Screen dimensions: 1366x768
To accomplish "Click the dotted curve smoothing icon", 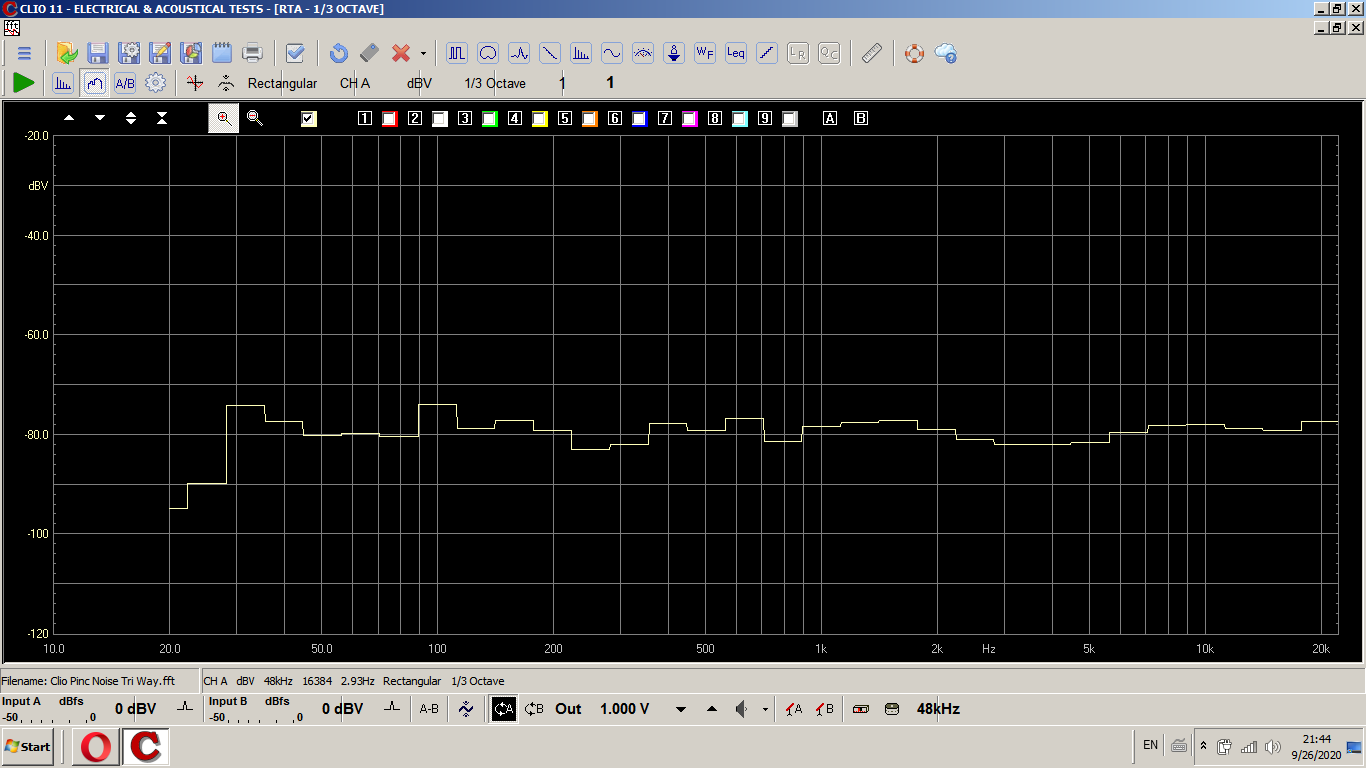I will (x=226, y=83).
